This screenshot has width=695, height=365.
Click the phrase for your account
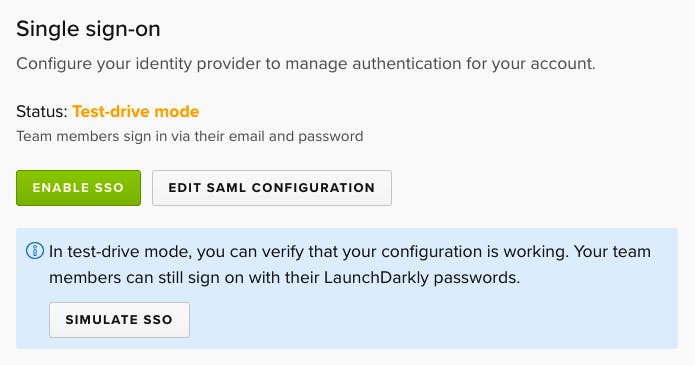click(531, 64)
